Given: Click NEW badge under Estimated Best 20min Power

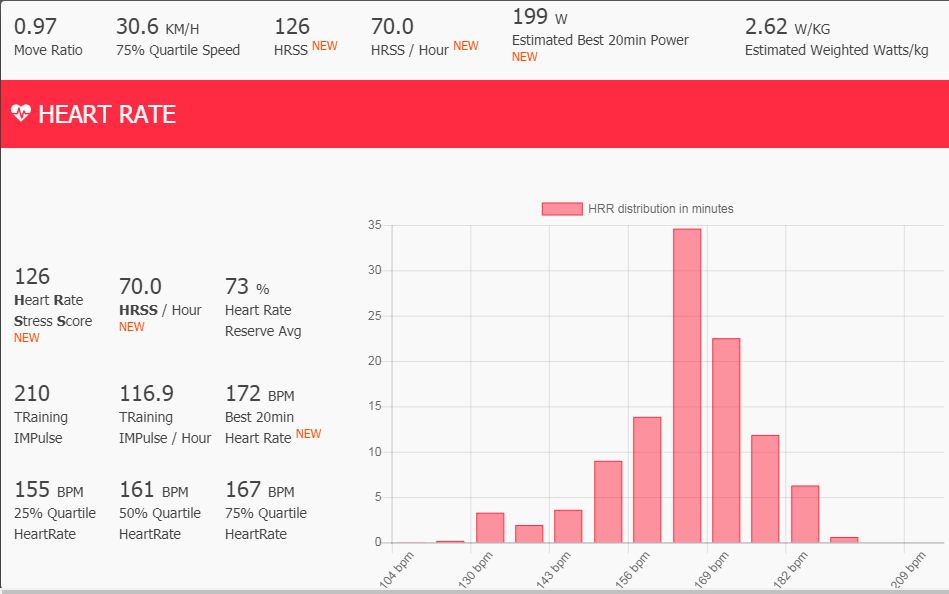Looking at the screenshot, I should tap(525, 57).
